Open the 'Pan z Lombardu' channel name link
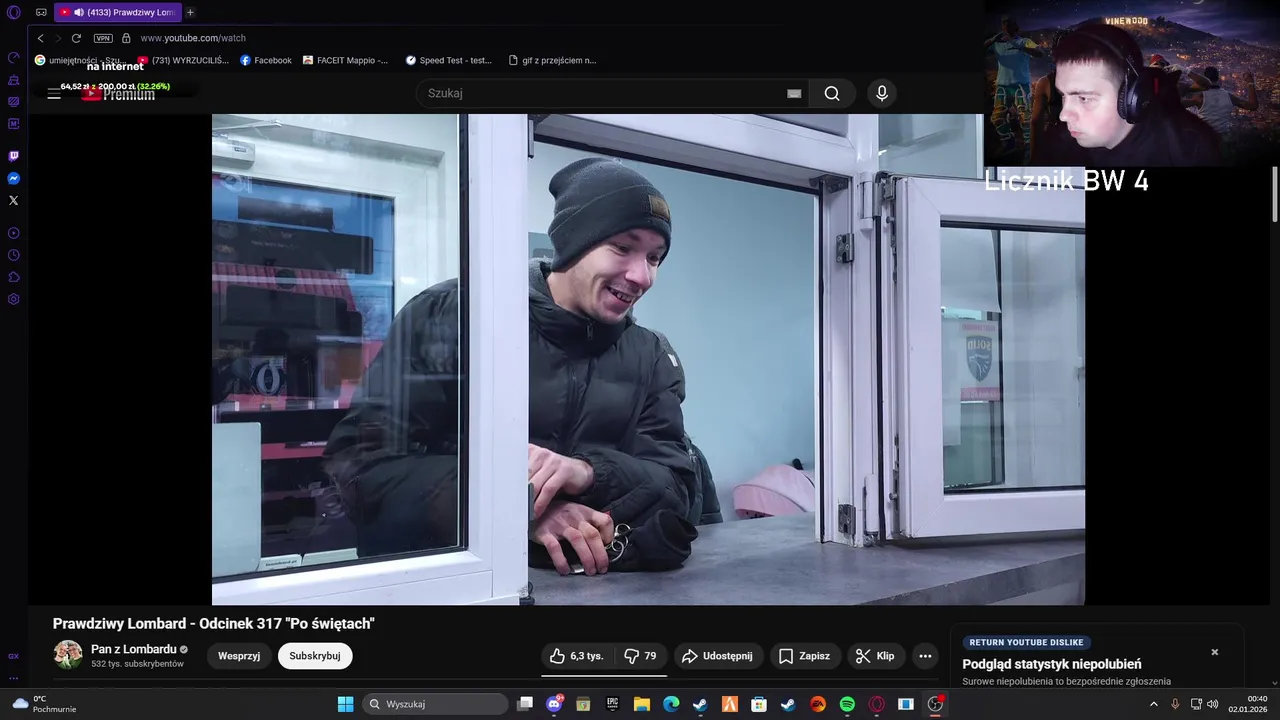Image resolution: width=1280 pixels, height=720 pixels. coord(134,649)
